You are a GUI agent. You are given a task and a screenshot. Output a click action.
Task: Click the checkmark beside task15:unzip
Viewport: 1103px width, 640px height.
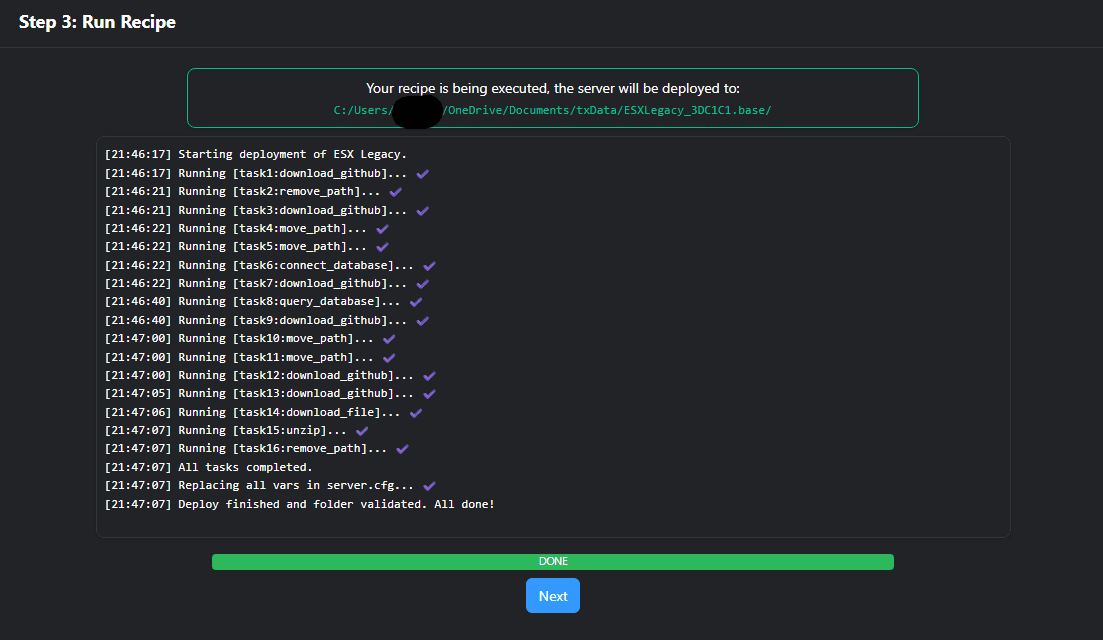click(x=362, y=430)
